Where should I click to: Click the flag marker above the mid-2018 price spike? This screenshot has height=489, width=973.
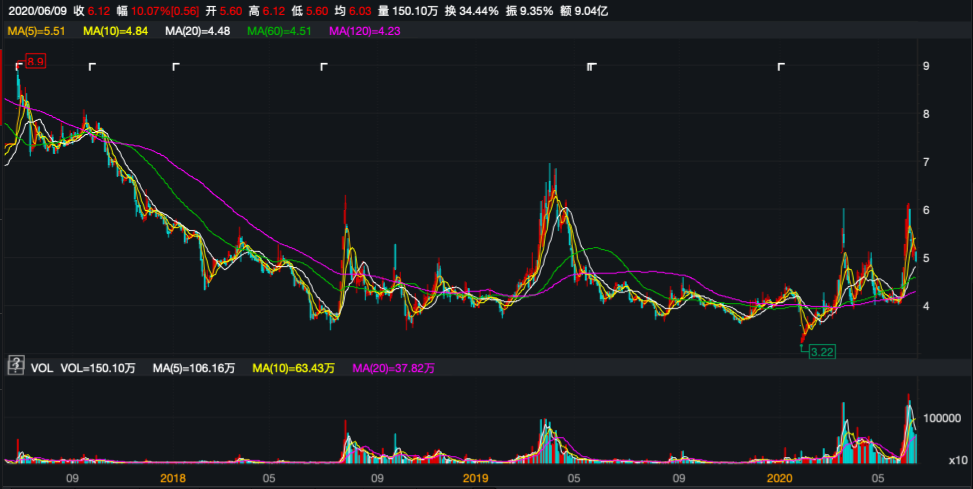click(x=324, y=66)
